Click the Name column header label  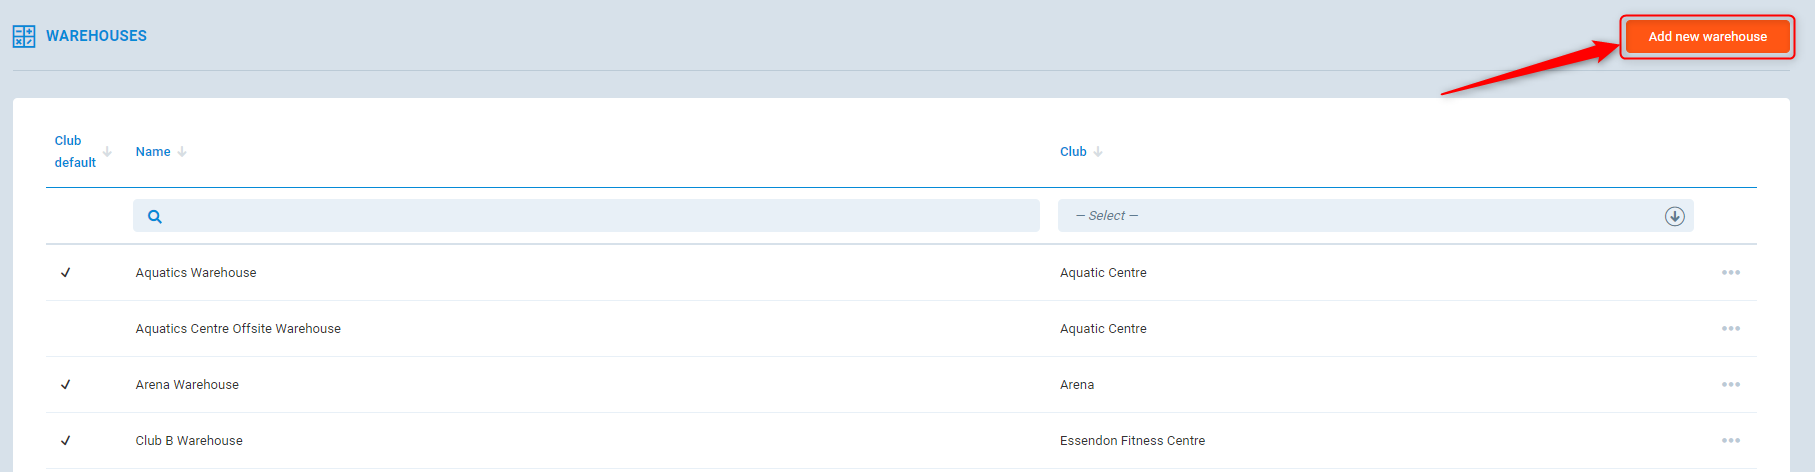(153, 152)
